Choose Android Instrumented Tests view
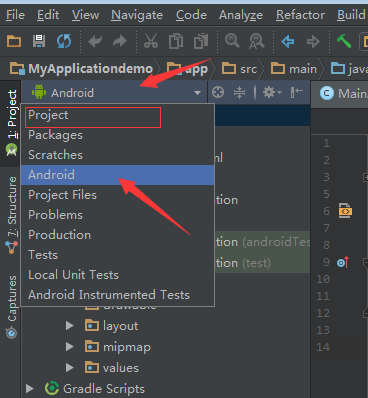Image resolution: width=368 pixels, height=398 pixels. [117, 295]
